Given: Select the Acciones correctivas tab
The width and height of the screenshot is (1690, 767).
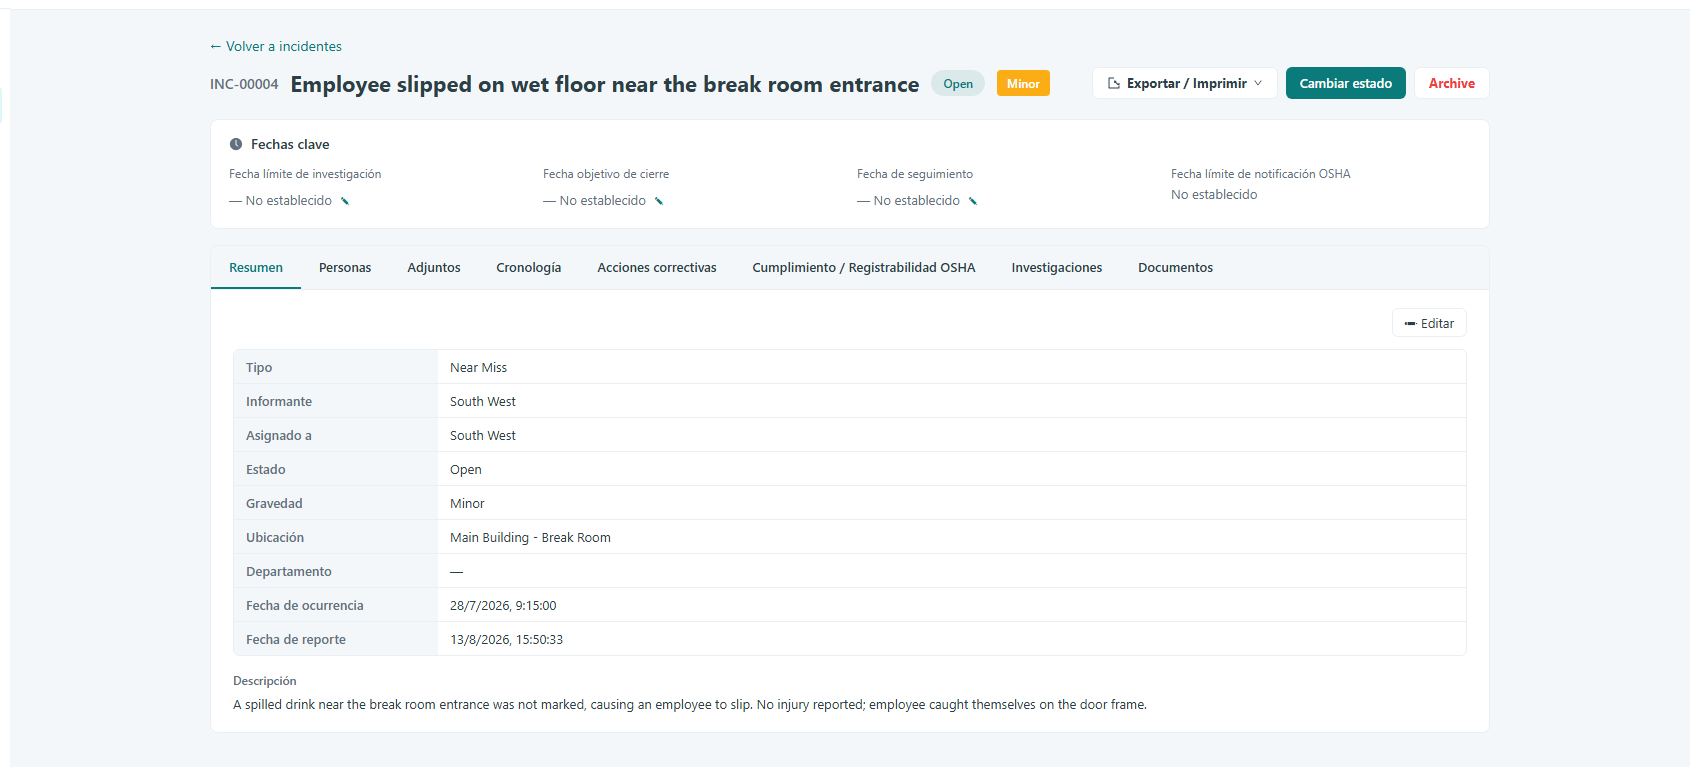Looking at the screenshot, I should [657, 267].
